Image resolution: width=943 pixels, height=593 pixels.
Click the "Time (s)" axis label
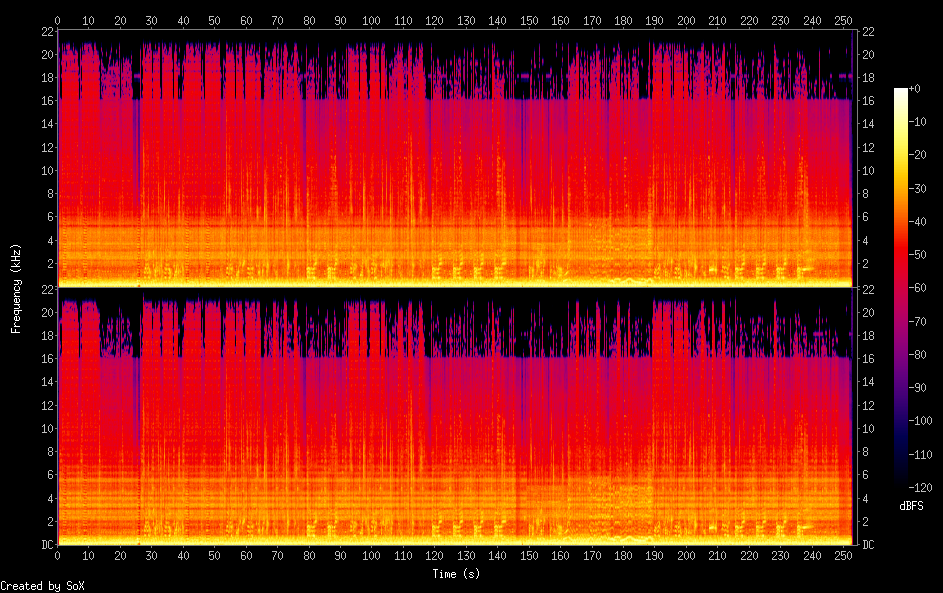(455, 574)
